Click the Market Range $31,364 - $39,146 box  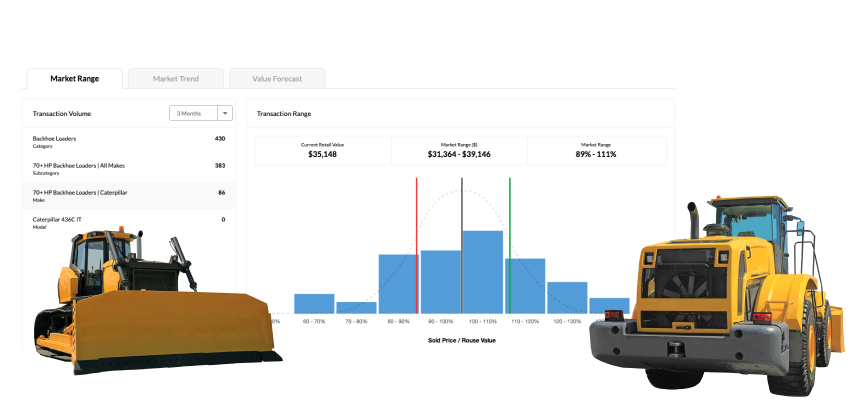(x=459, y=150)
